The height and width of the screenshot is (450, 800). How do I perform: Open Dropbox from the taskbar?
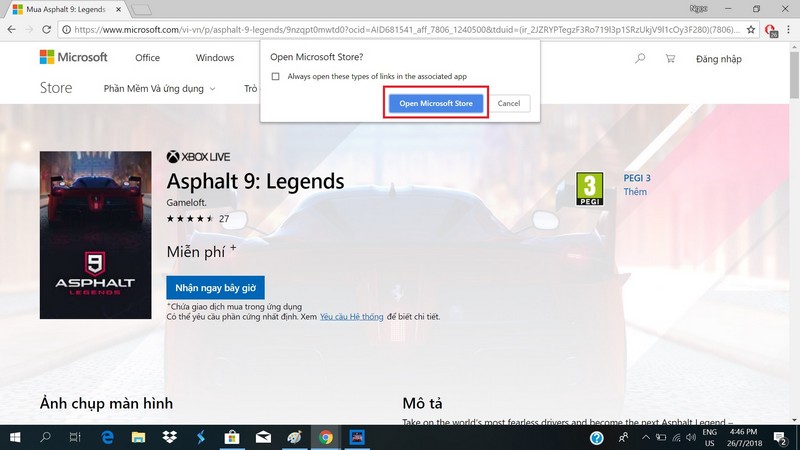169,437
